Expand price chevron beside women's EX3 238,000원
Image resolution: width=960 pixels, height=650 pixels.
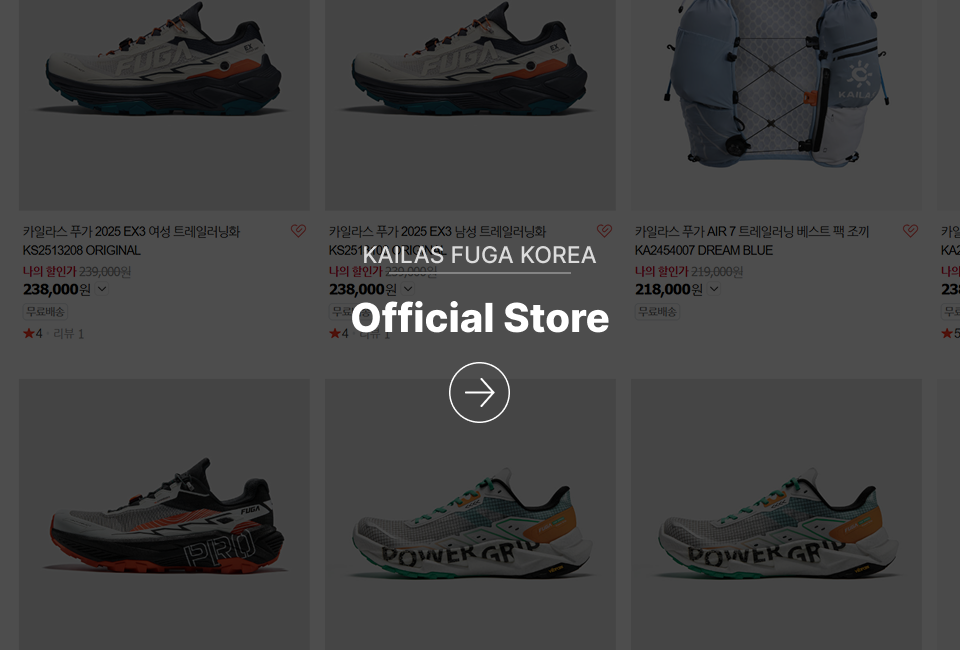pos(102,289)
